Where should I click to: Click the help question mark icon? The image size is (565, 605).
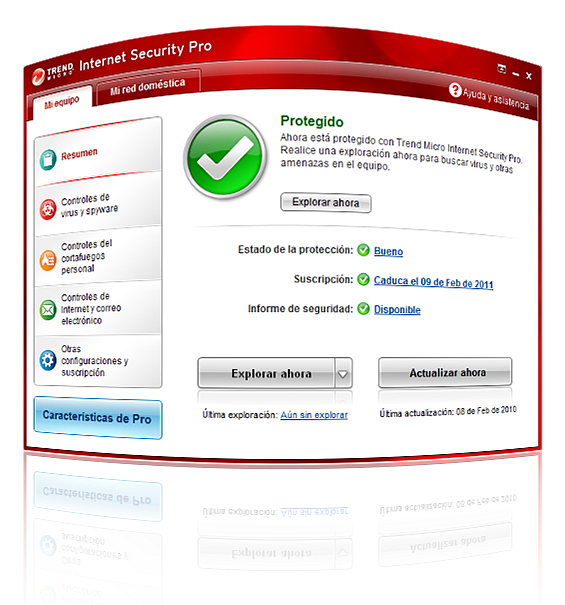click(455, 90)
